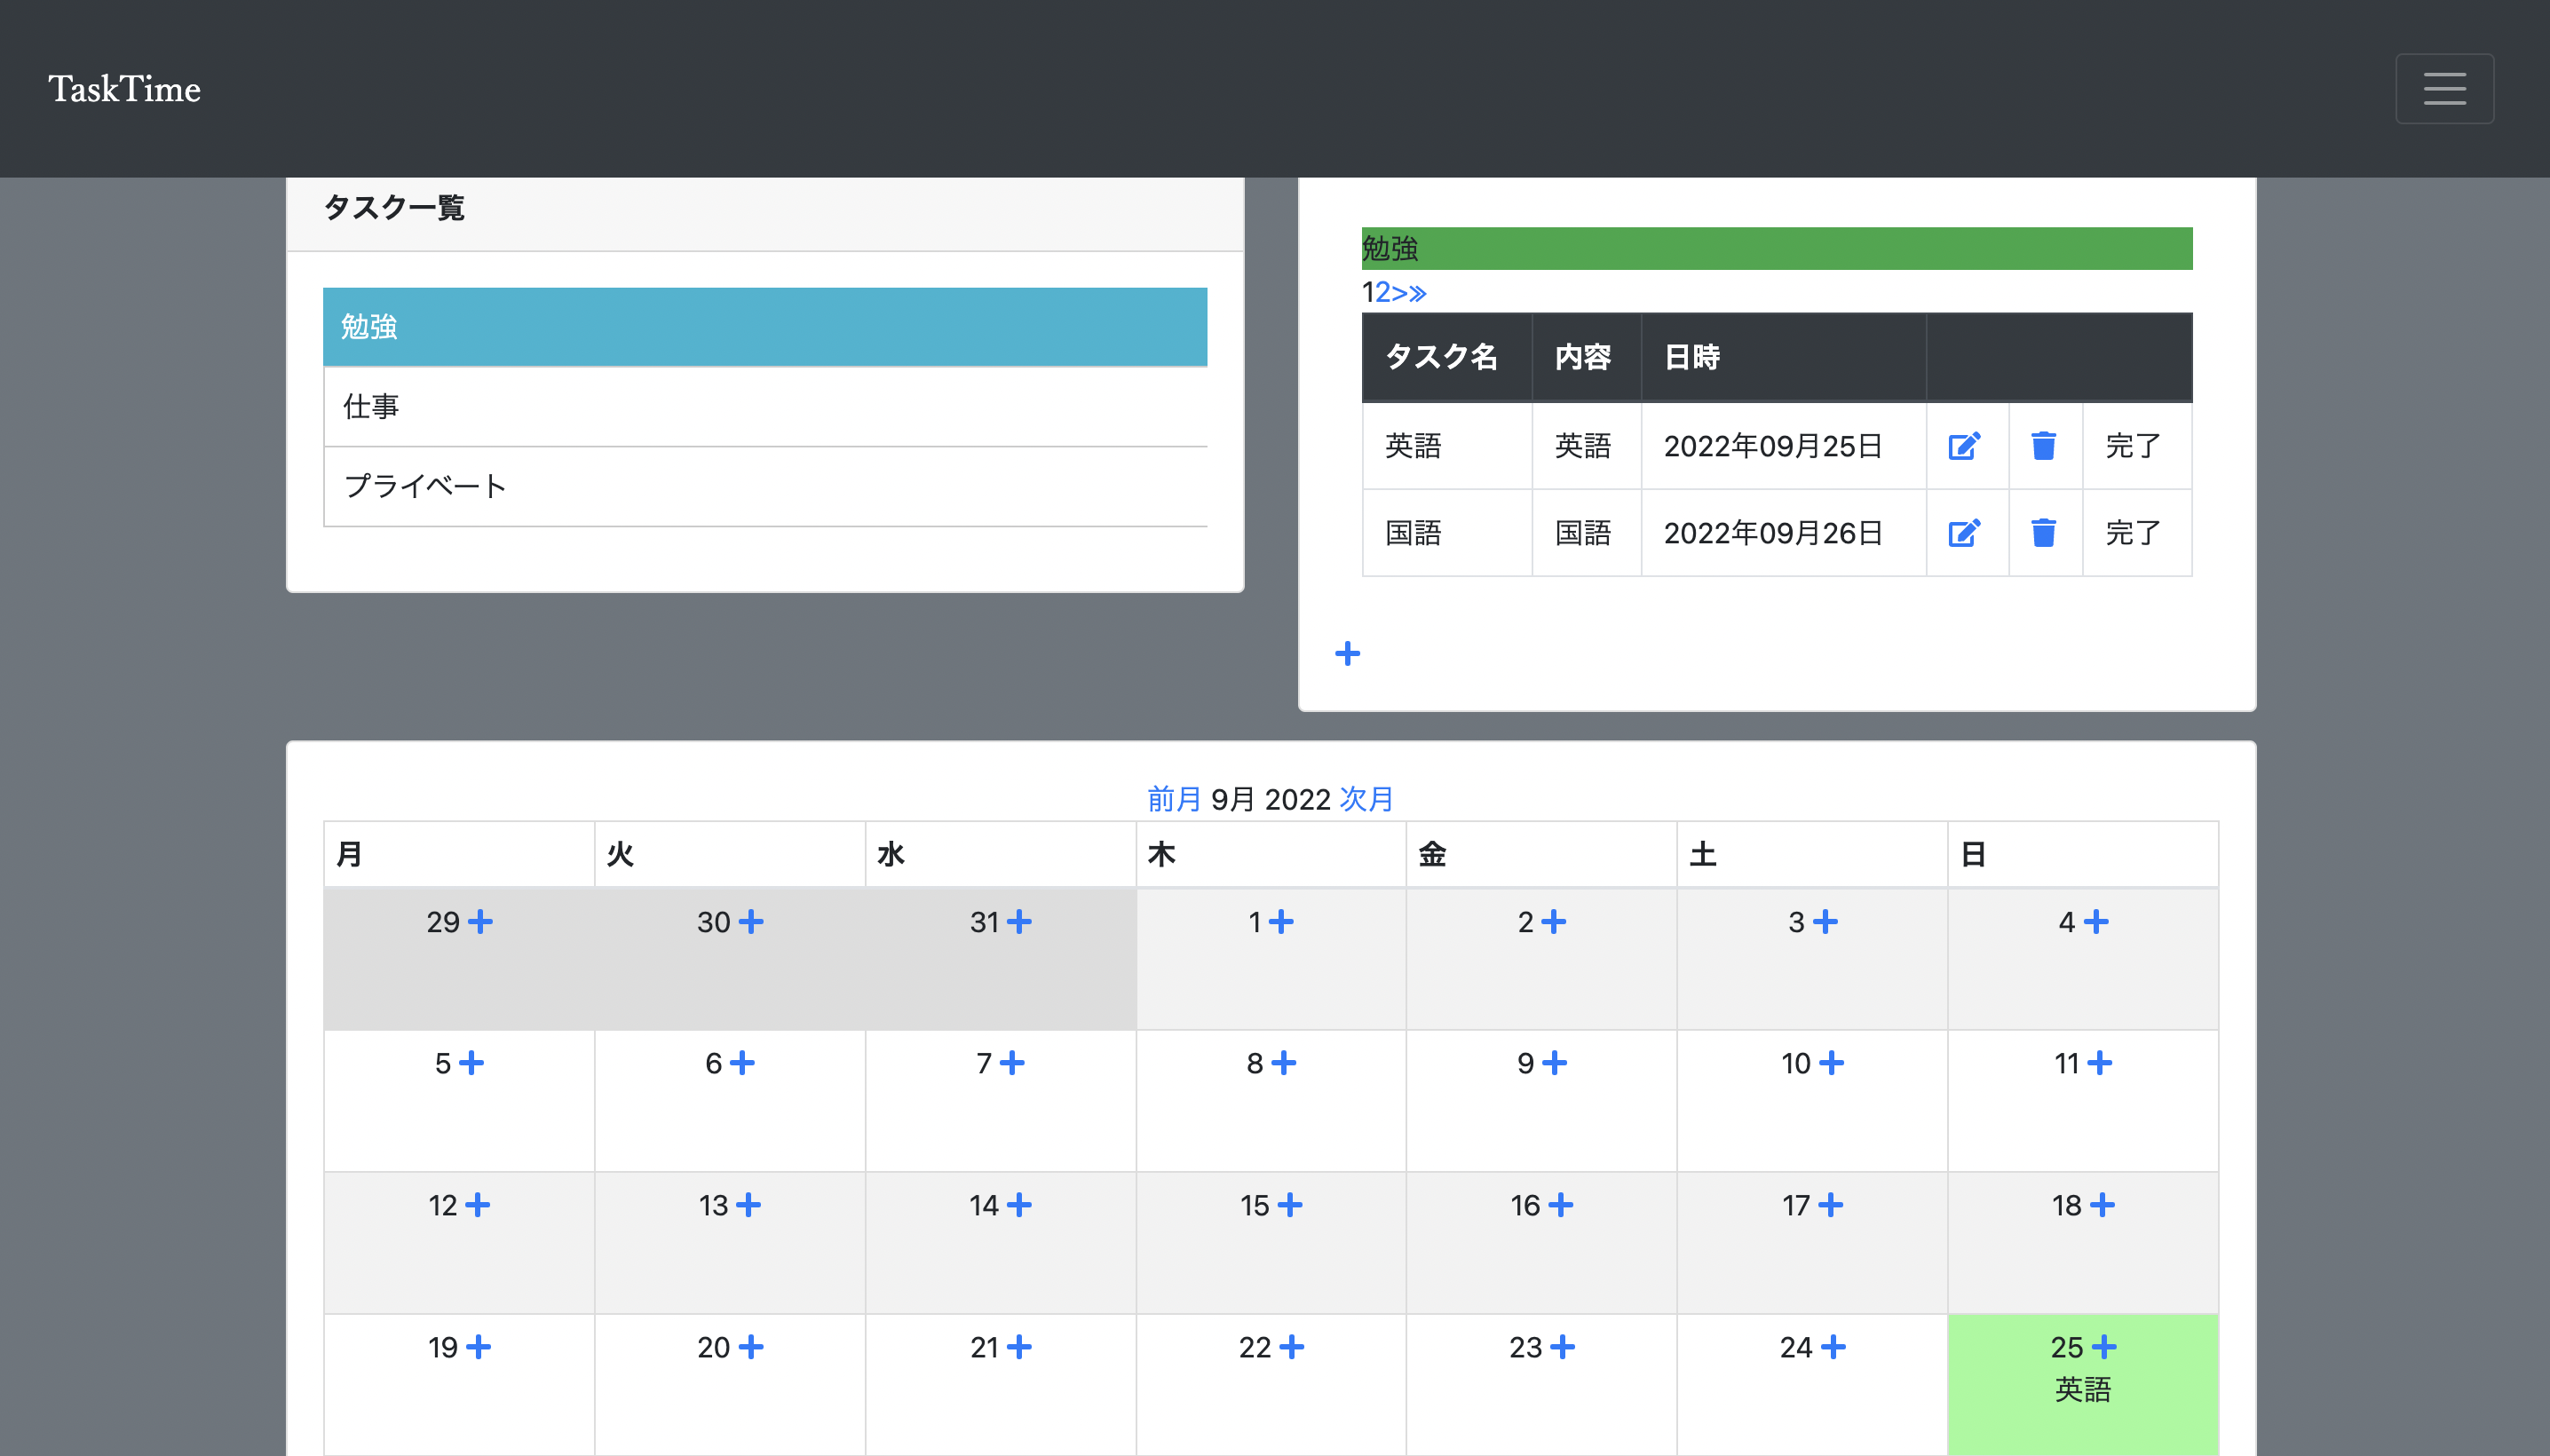Add task on calendar day 22
Image resolution: width=2550 pixels, height=1456 pixels.
[1292, 1346]
